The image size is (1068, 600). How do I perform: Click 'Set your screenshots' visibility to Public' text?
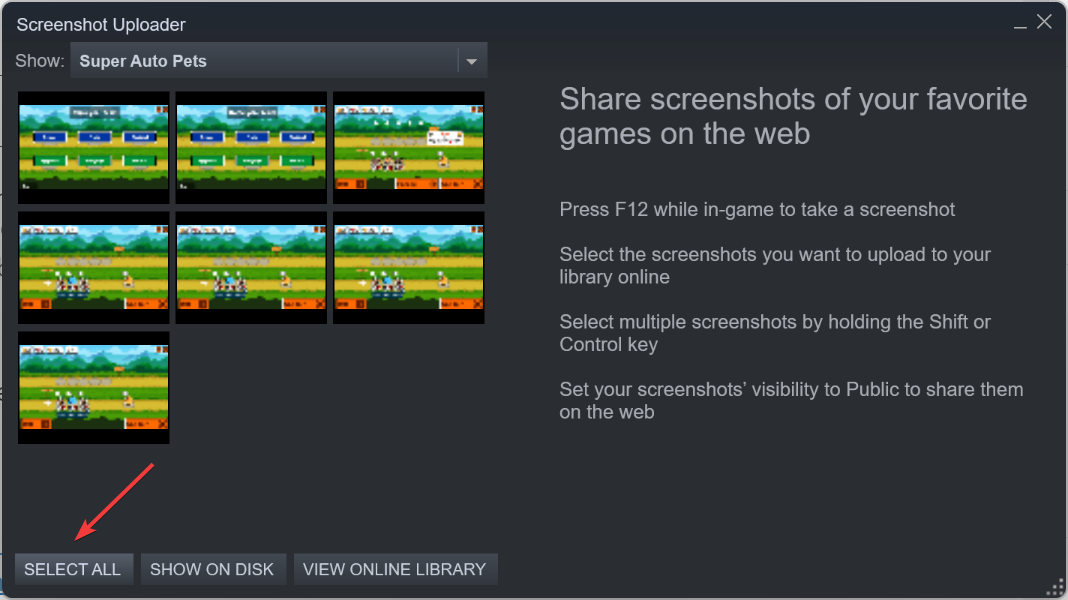(791, 400)
